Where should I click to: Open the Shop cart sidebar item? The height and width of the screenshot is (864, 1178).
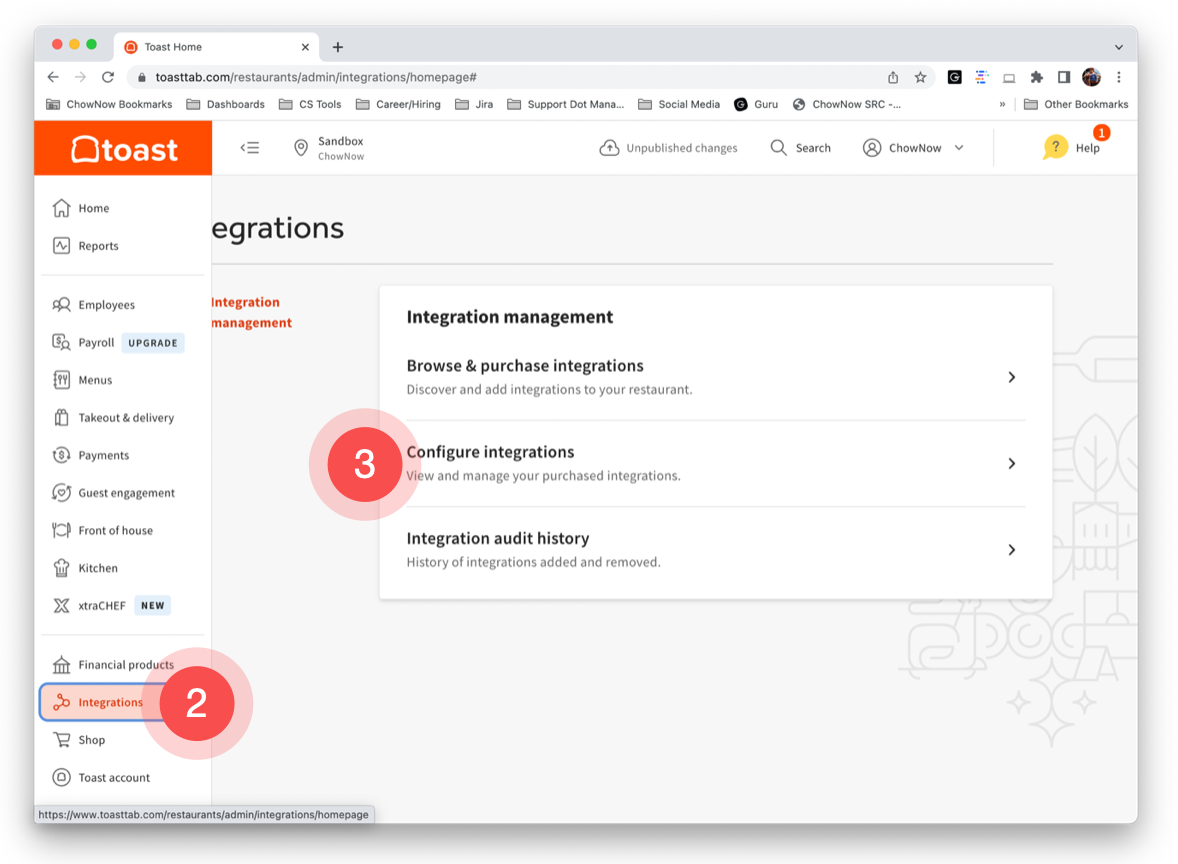click(91, 740)
